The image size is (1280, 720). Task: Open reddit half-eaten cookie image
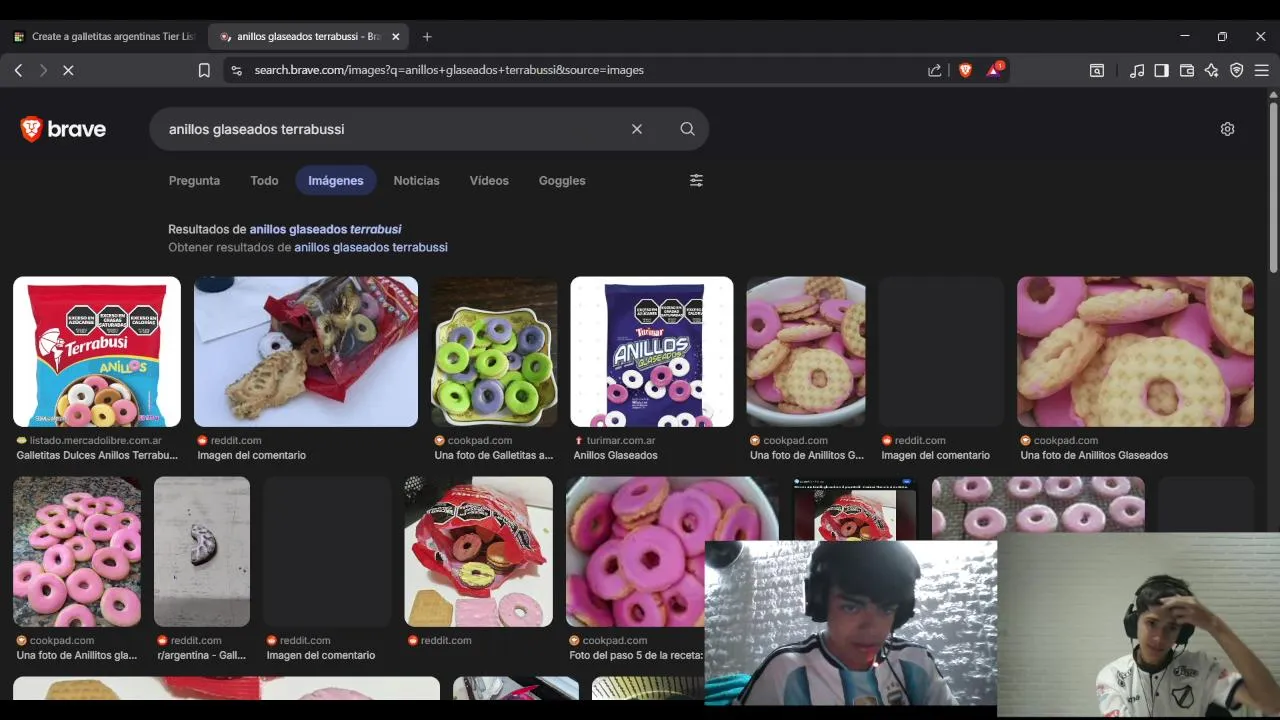(x=202, y=552)
